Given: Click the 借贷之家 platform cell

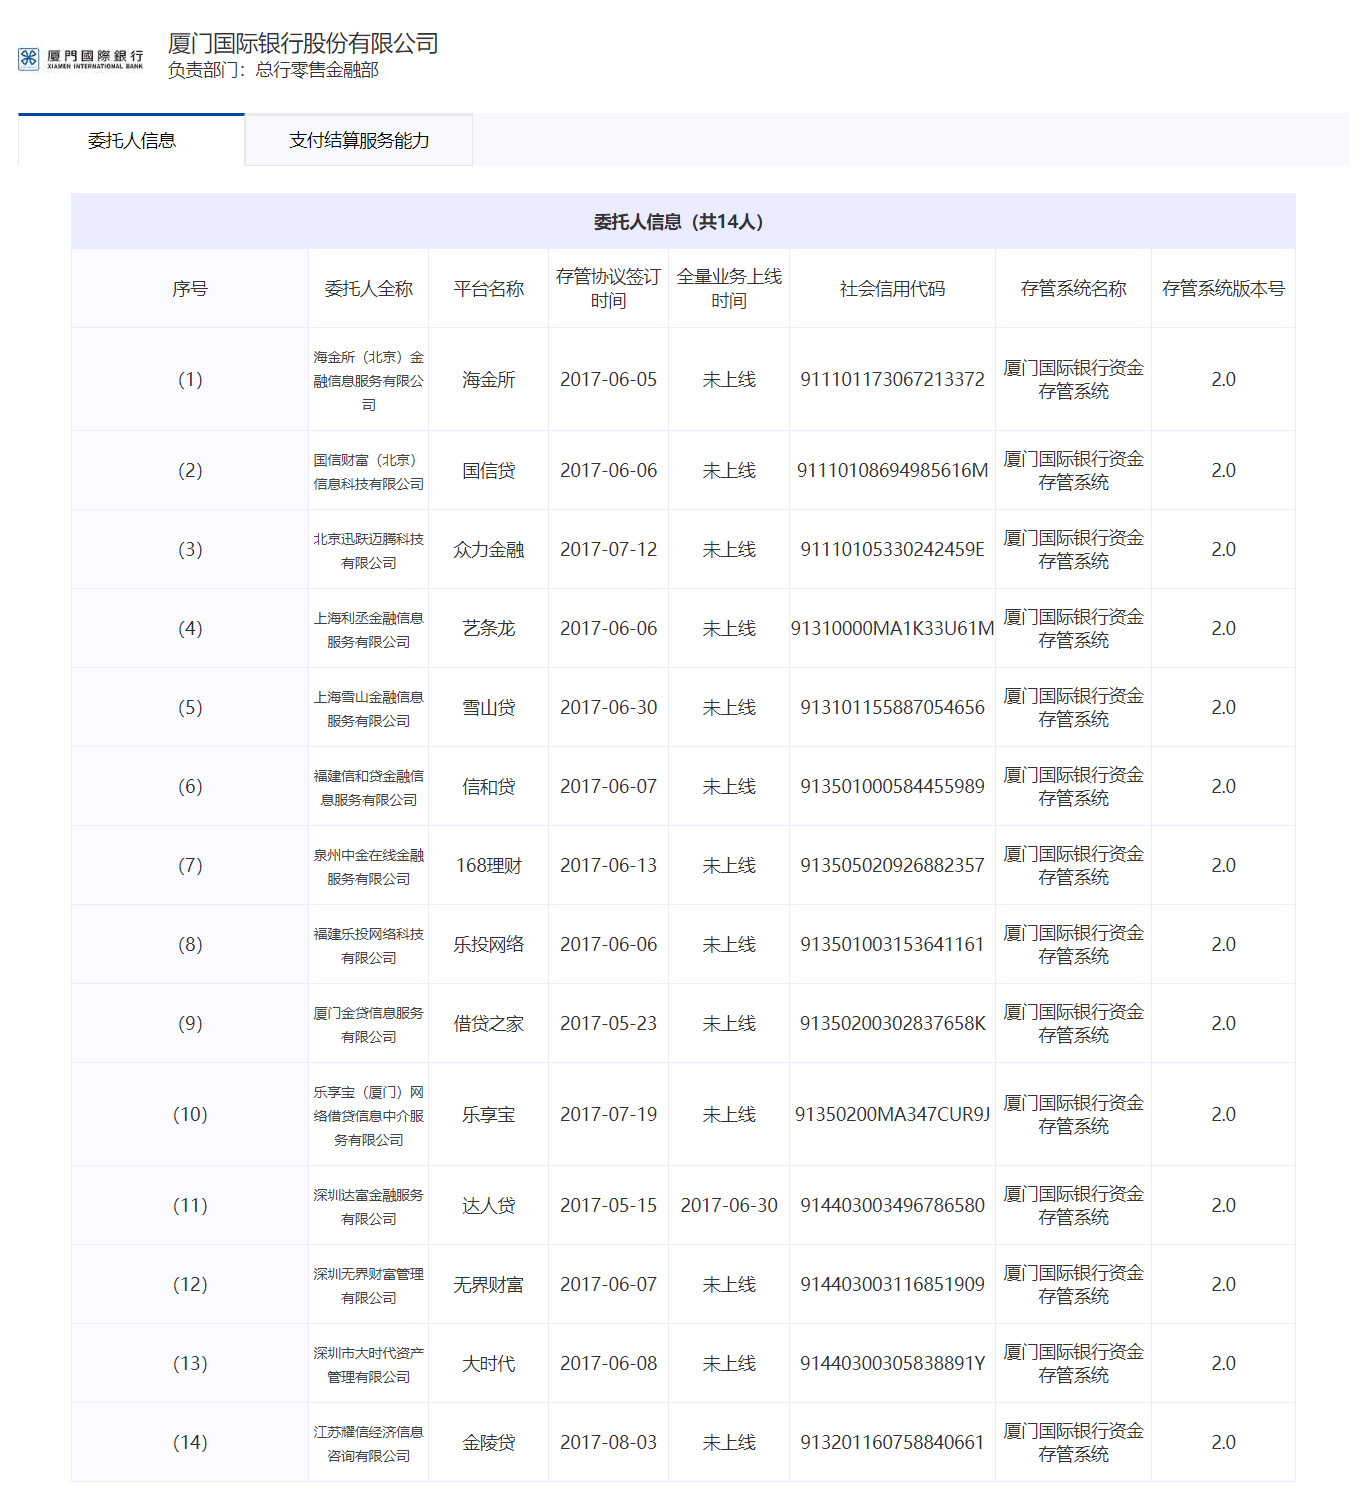Looking at the screenshot, I should point(488,1024).
